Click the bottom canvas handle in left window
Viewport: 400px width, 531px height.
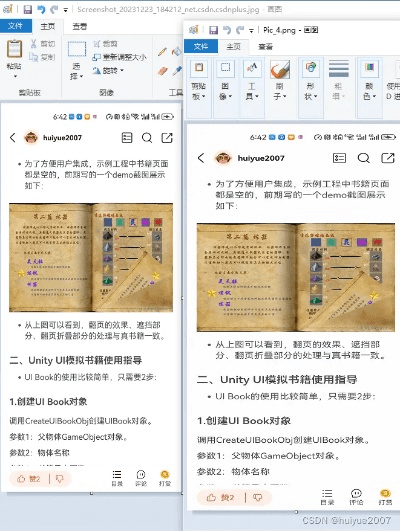[x=91, y=494]
